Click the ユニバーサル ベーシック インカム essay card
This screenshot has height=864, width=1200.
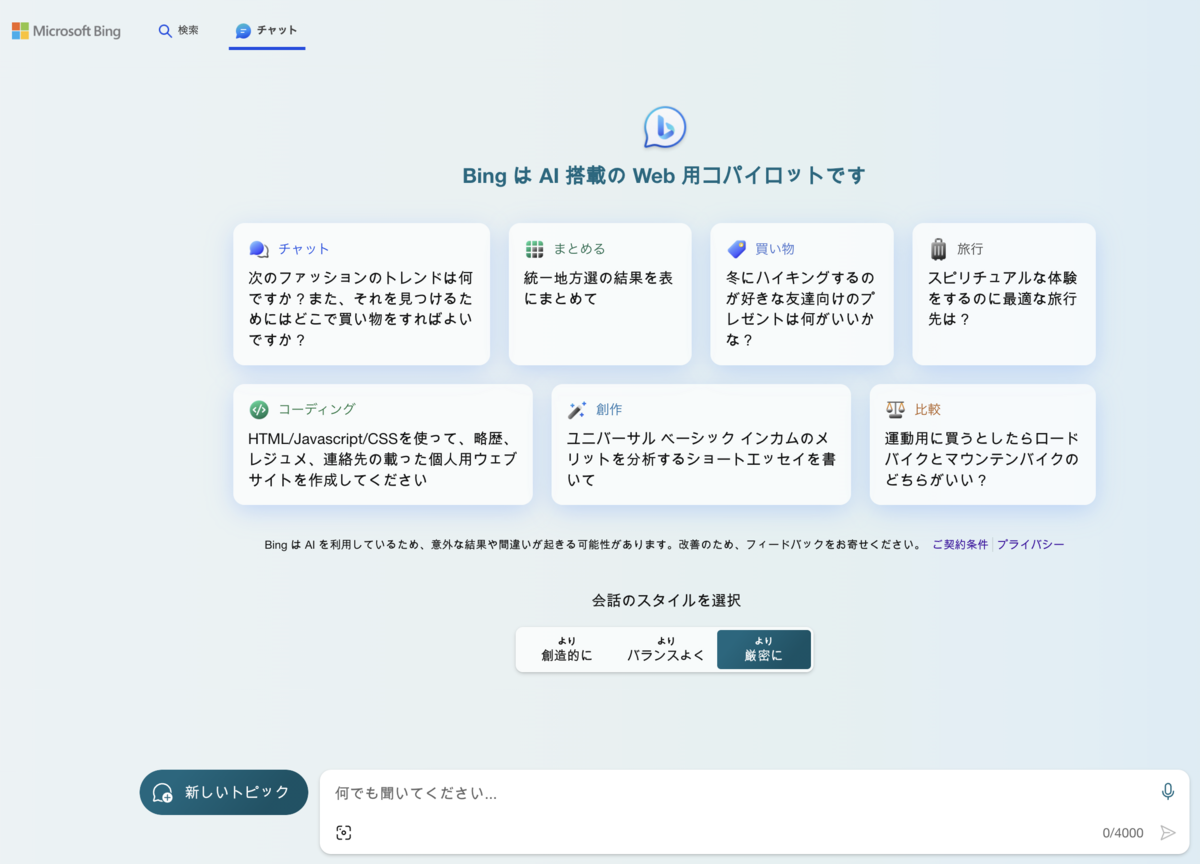point(701,445)
